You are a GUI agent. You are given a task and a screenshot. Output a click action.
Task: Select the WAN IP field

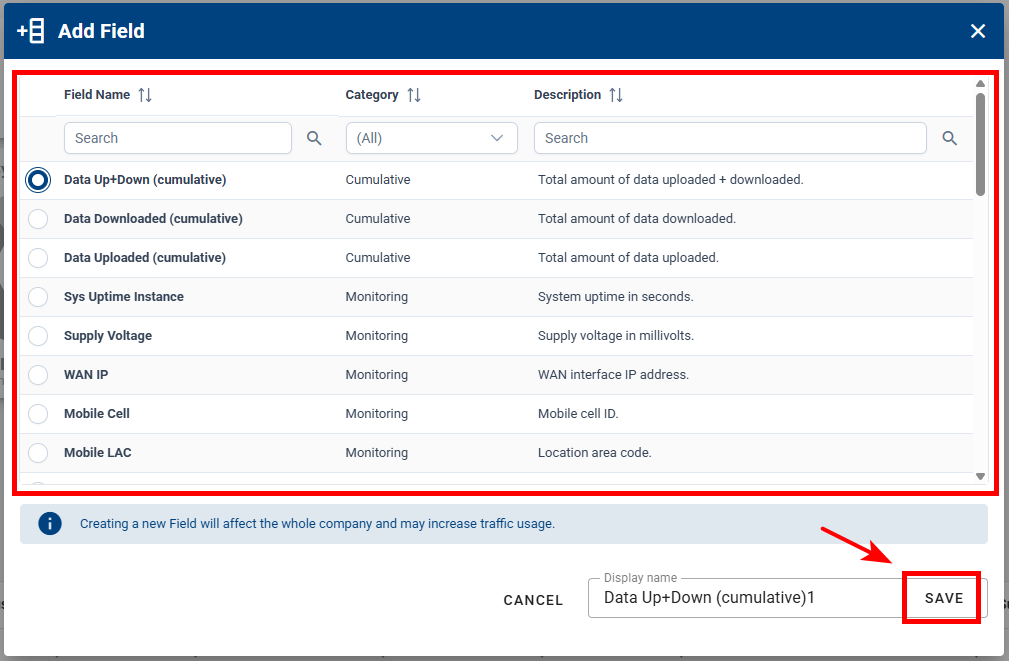pos(37,374)
